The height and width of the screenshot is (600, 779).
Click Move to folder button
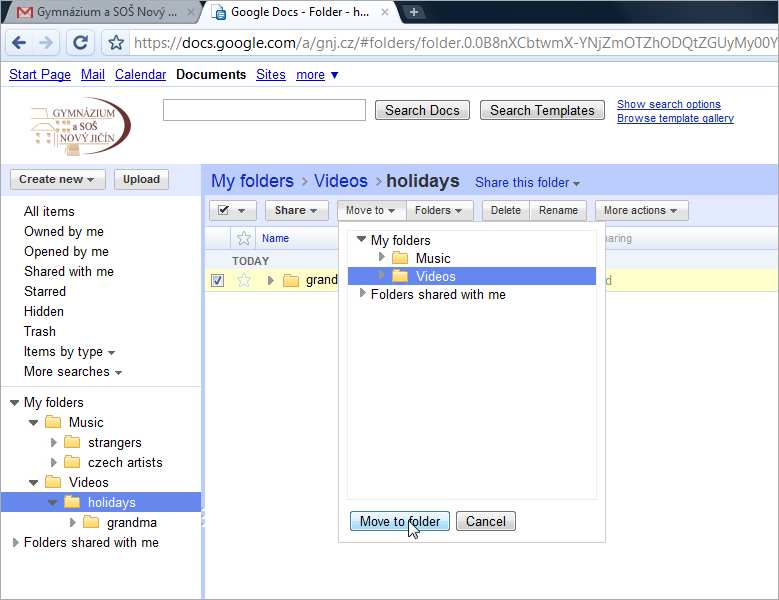coord(399,521)
